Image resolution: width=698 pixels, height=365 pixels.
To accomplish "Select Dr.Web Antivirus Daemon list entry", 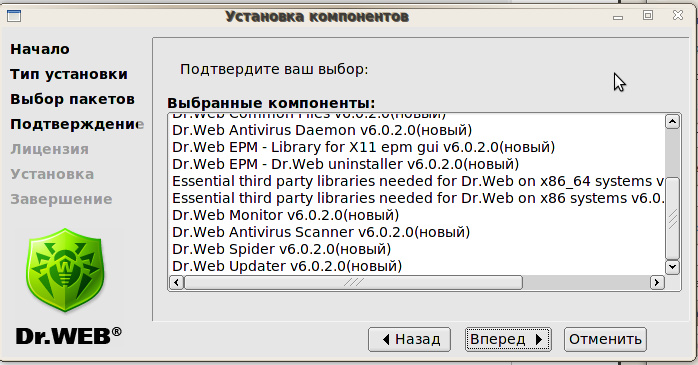I will [322, 130].
